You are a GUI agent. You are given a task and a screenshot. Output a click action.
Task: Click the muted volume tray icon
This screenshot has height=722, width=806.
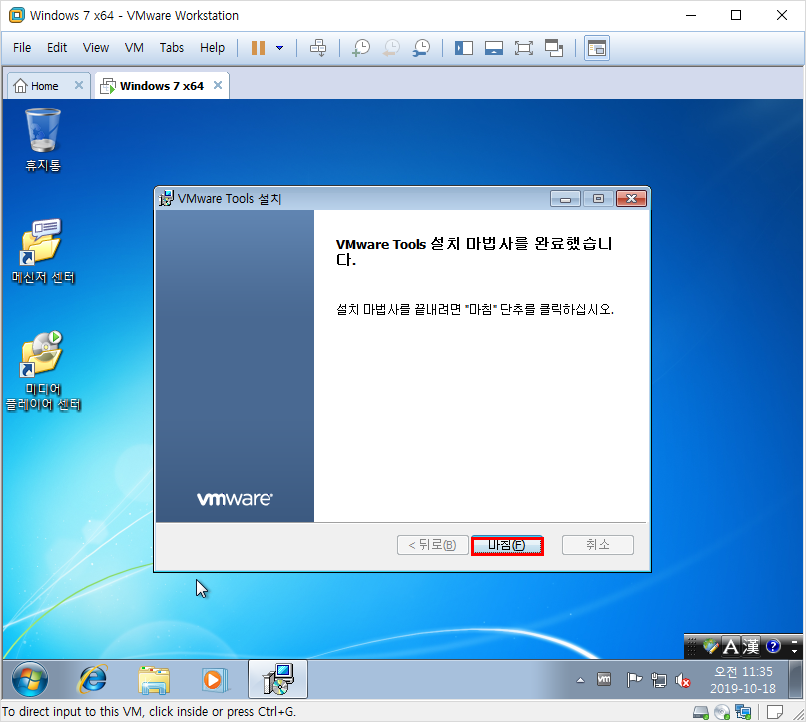pyautogui.click(x=683, y=680)
